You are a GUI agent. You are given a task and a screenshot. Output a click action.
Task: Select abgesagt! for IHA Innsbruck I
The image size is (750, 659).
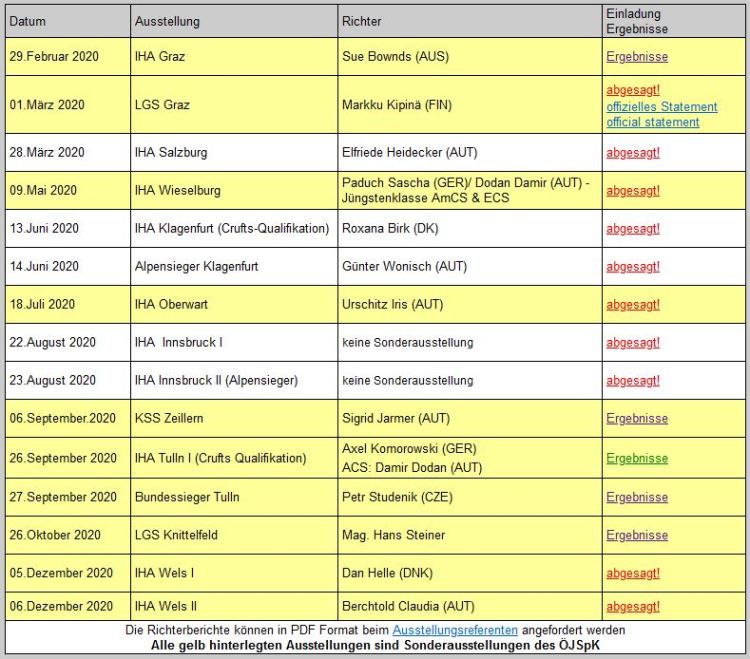coord(632,343)
